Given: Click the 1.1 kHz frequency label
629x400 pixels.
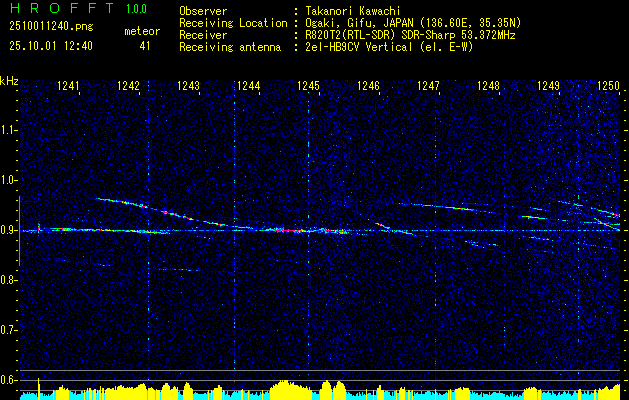Looking at the screenshot, I should (x=8, y=130).
